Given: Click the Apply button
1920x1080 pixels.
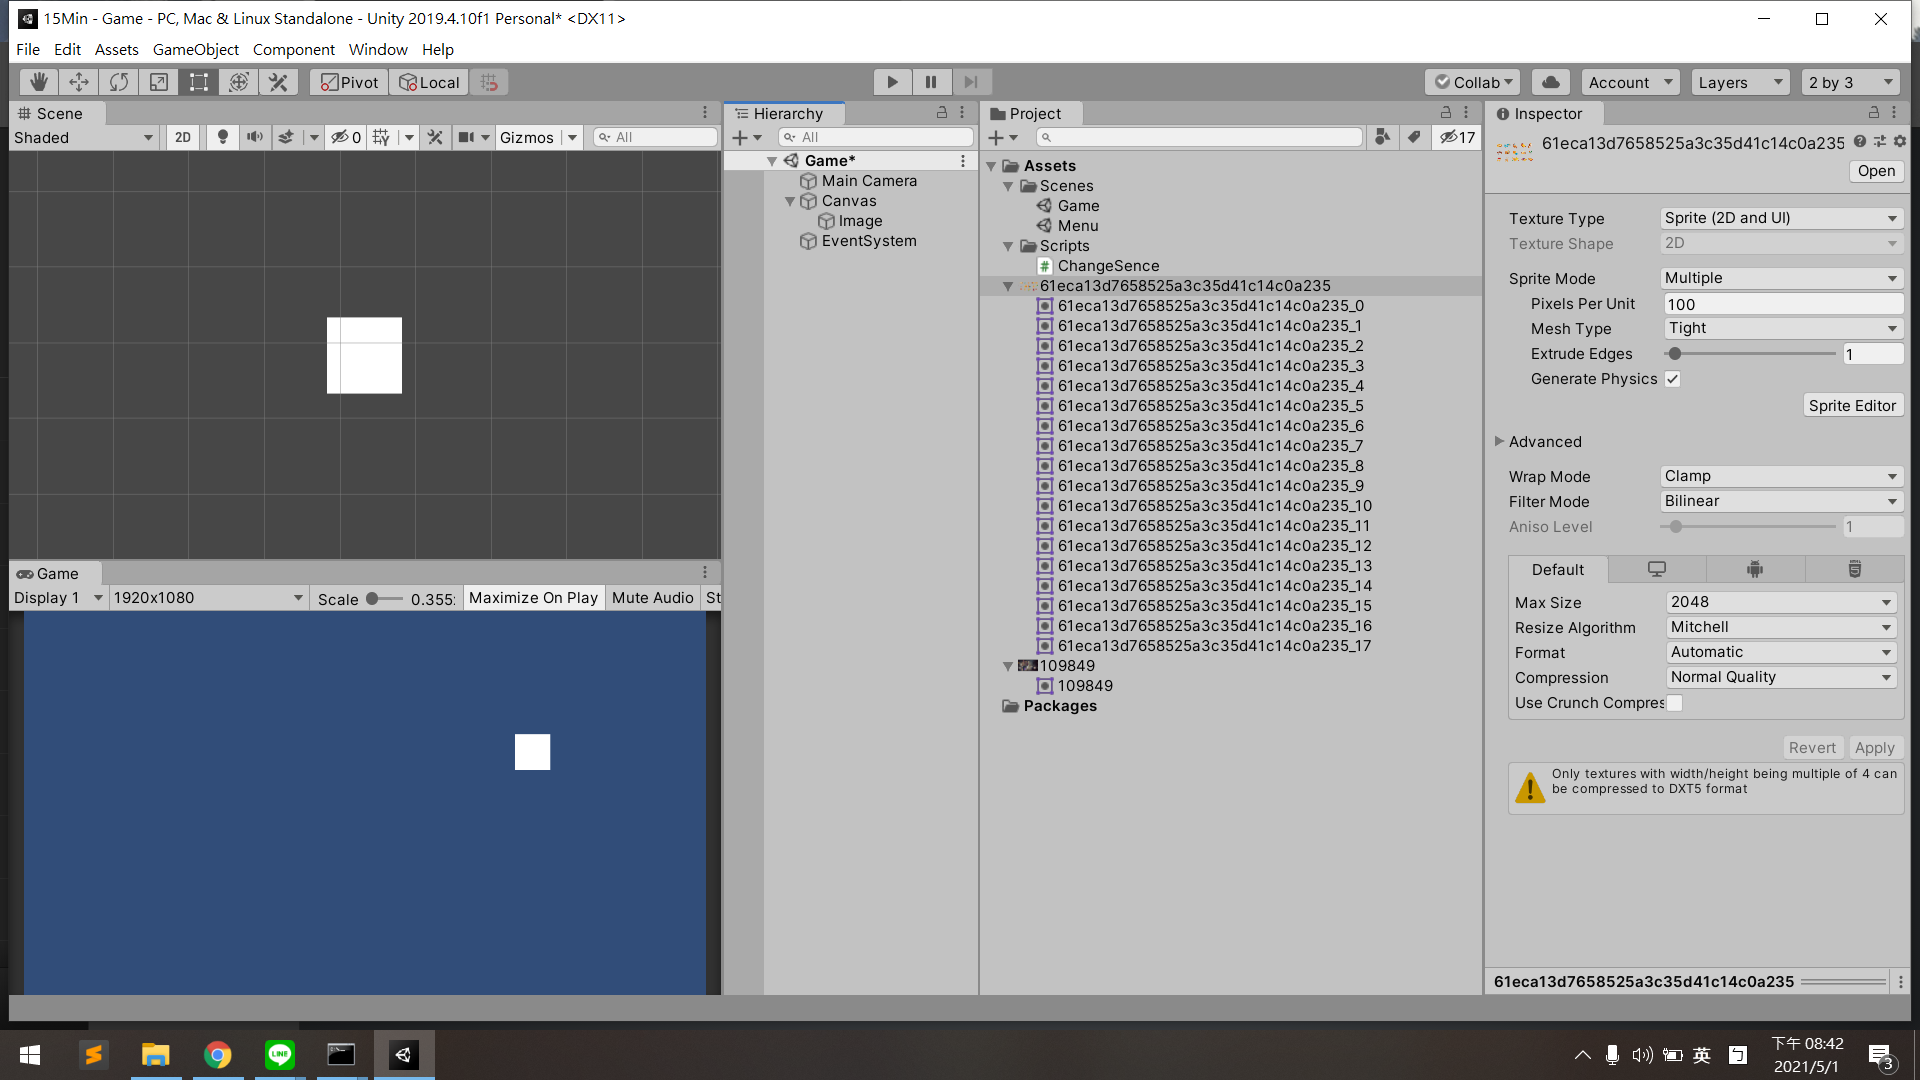Looking at the screenshot, I should (x=1874, y=747).
